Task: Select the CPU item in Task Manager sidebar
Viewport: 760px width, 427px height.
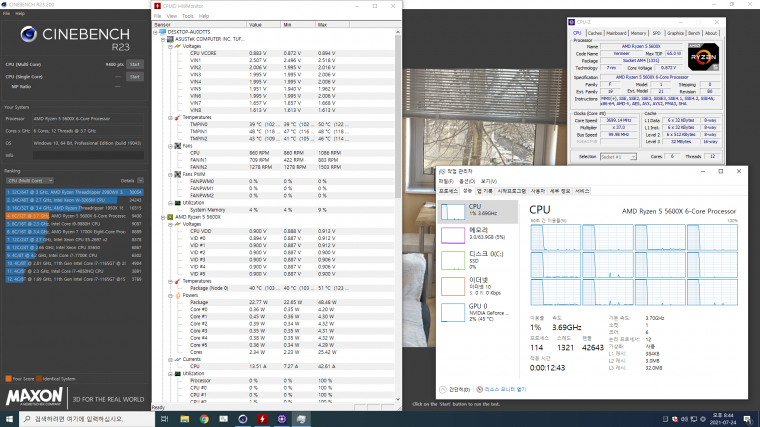Action: coord(478,211)
